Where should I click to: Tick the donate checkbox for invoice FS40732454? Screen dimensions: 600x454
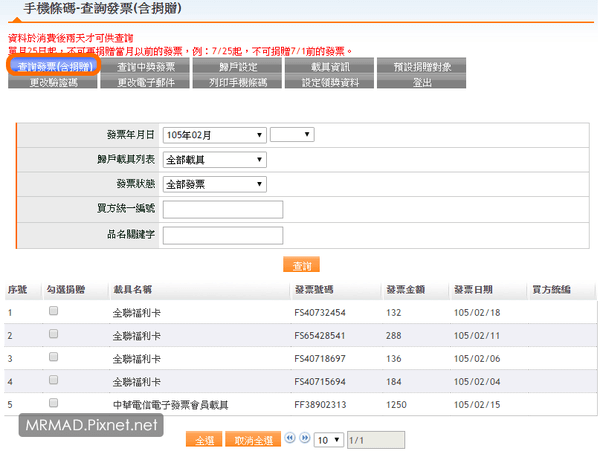click(54, 311)
